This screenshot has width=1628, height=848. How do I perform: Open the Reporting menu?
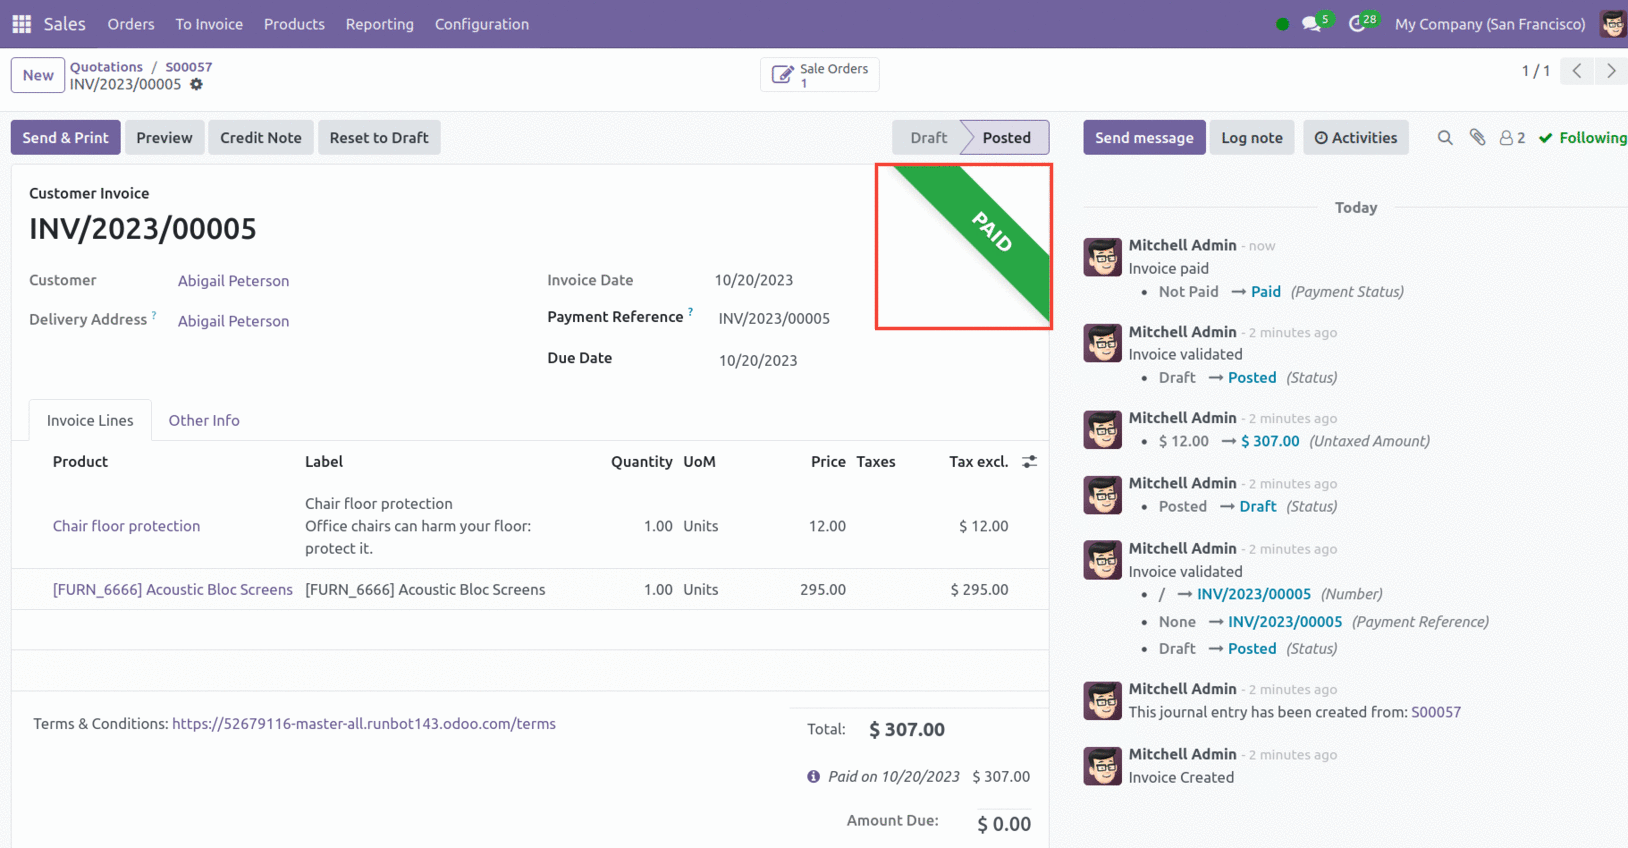(x=379, y=24)
